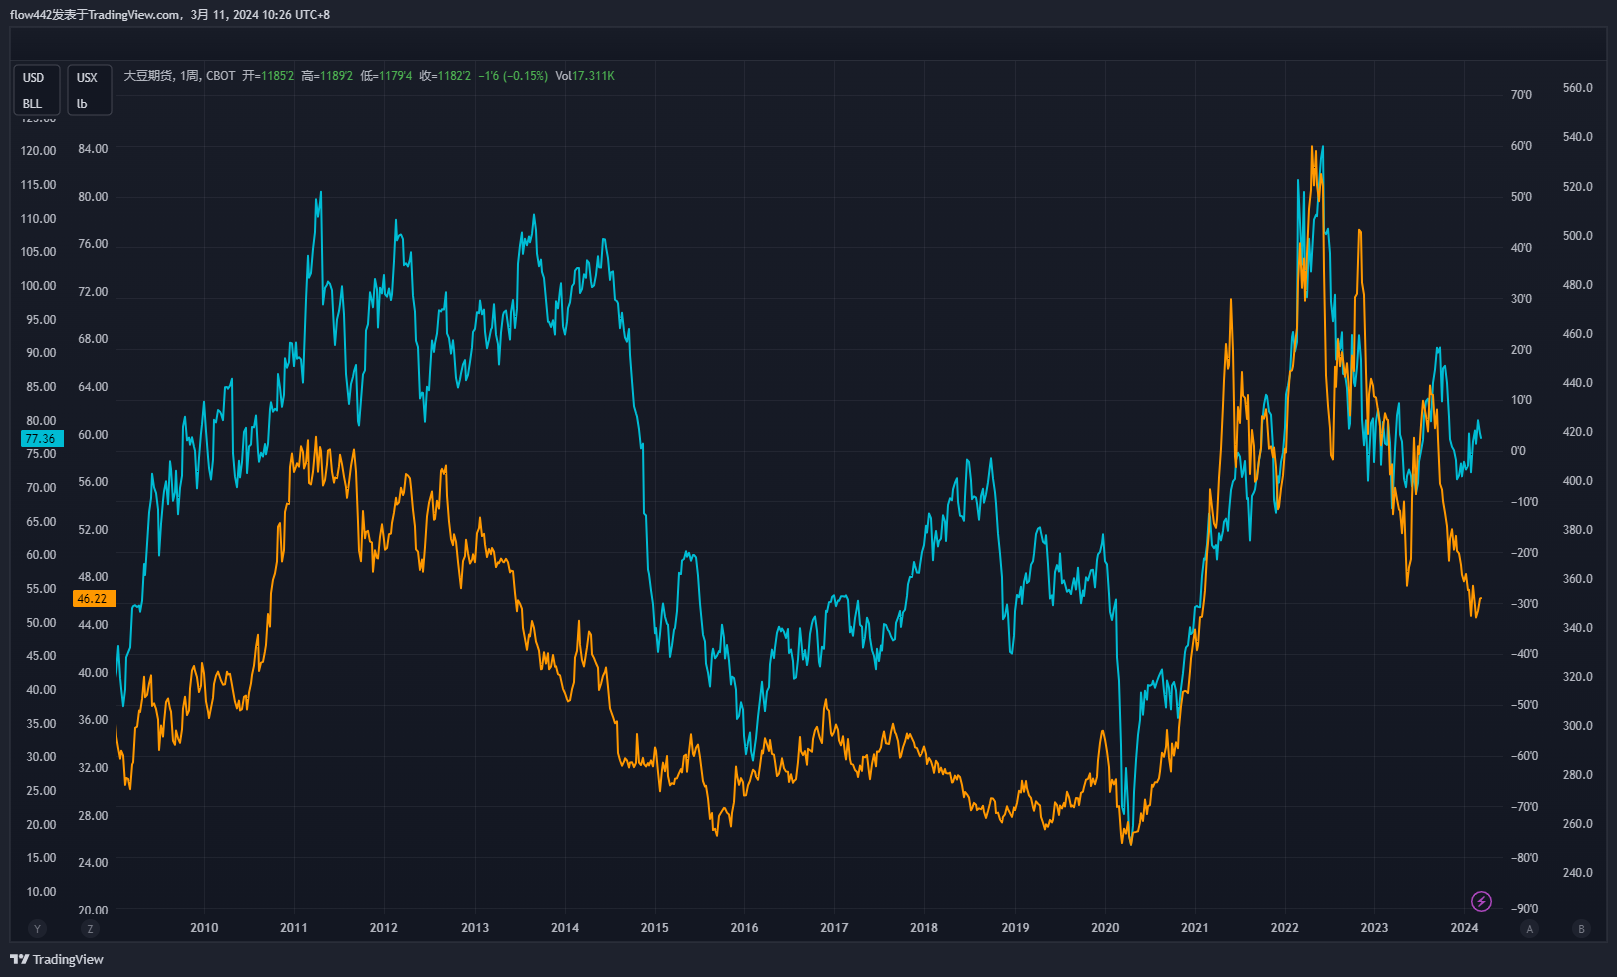Click the 2015 time axis label
This screenshot has width=1617, height=977.
coord(655,928)
